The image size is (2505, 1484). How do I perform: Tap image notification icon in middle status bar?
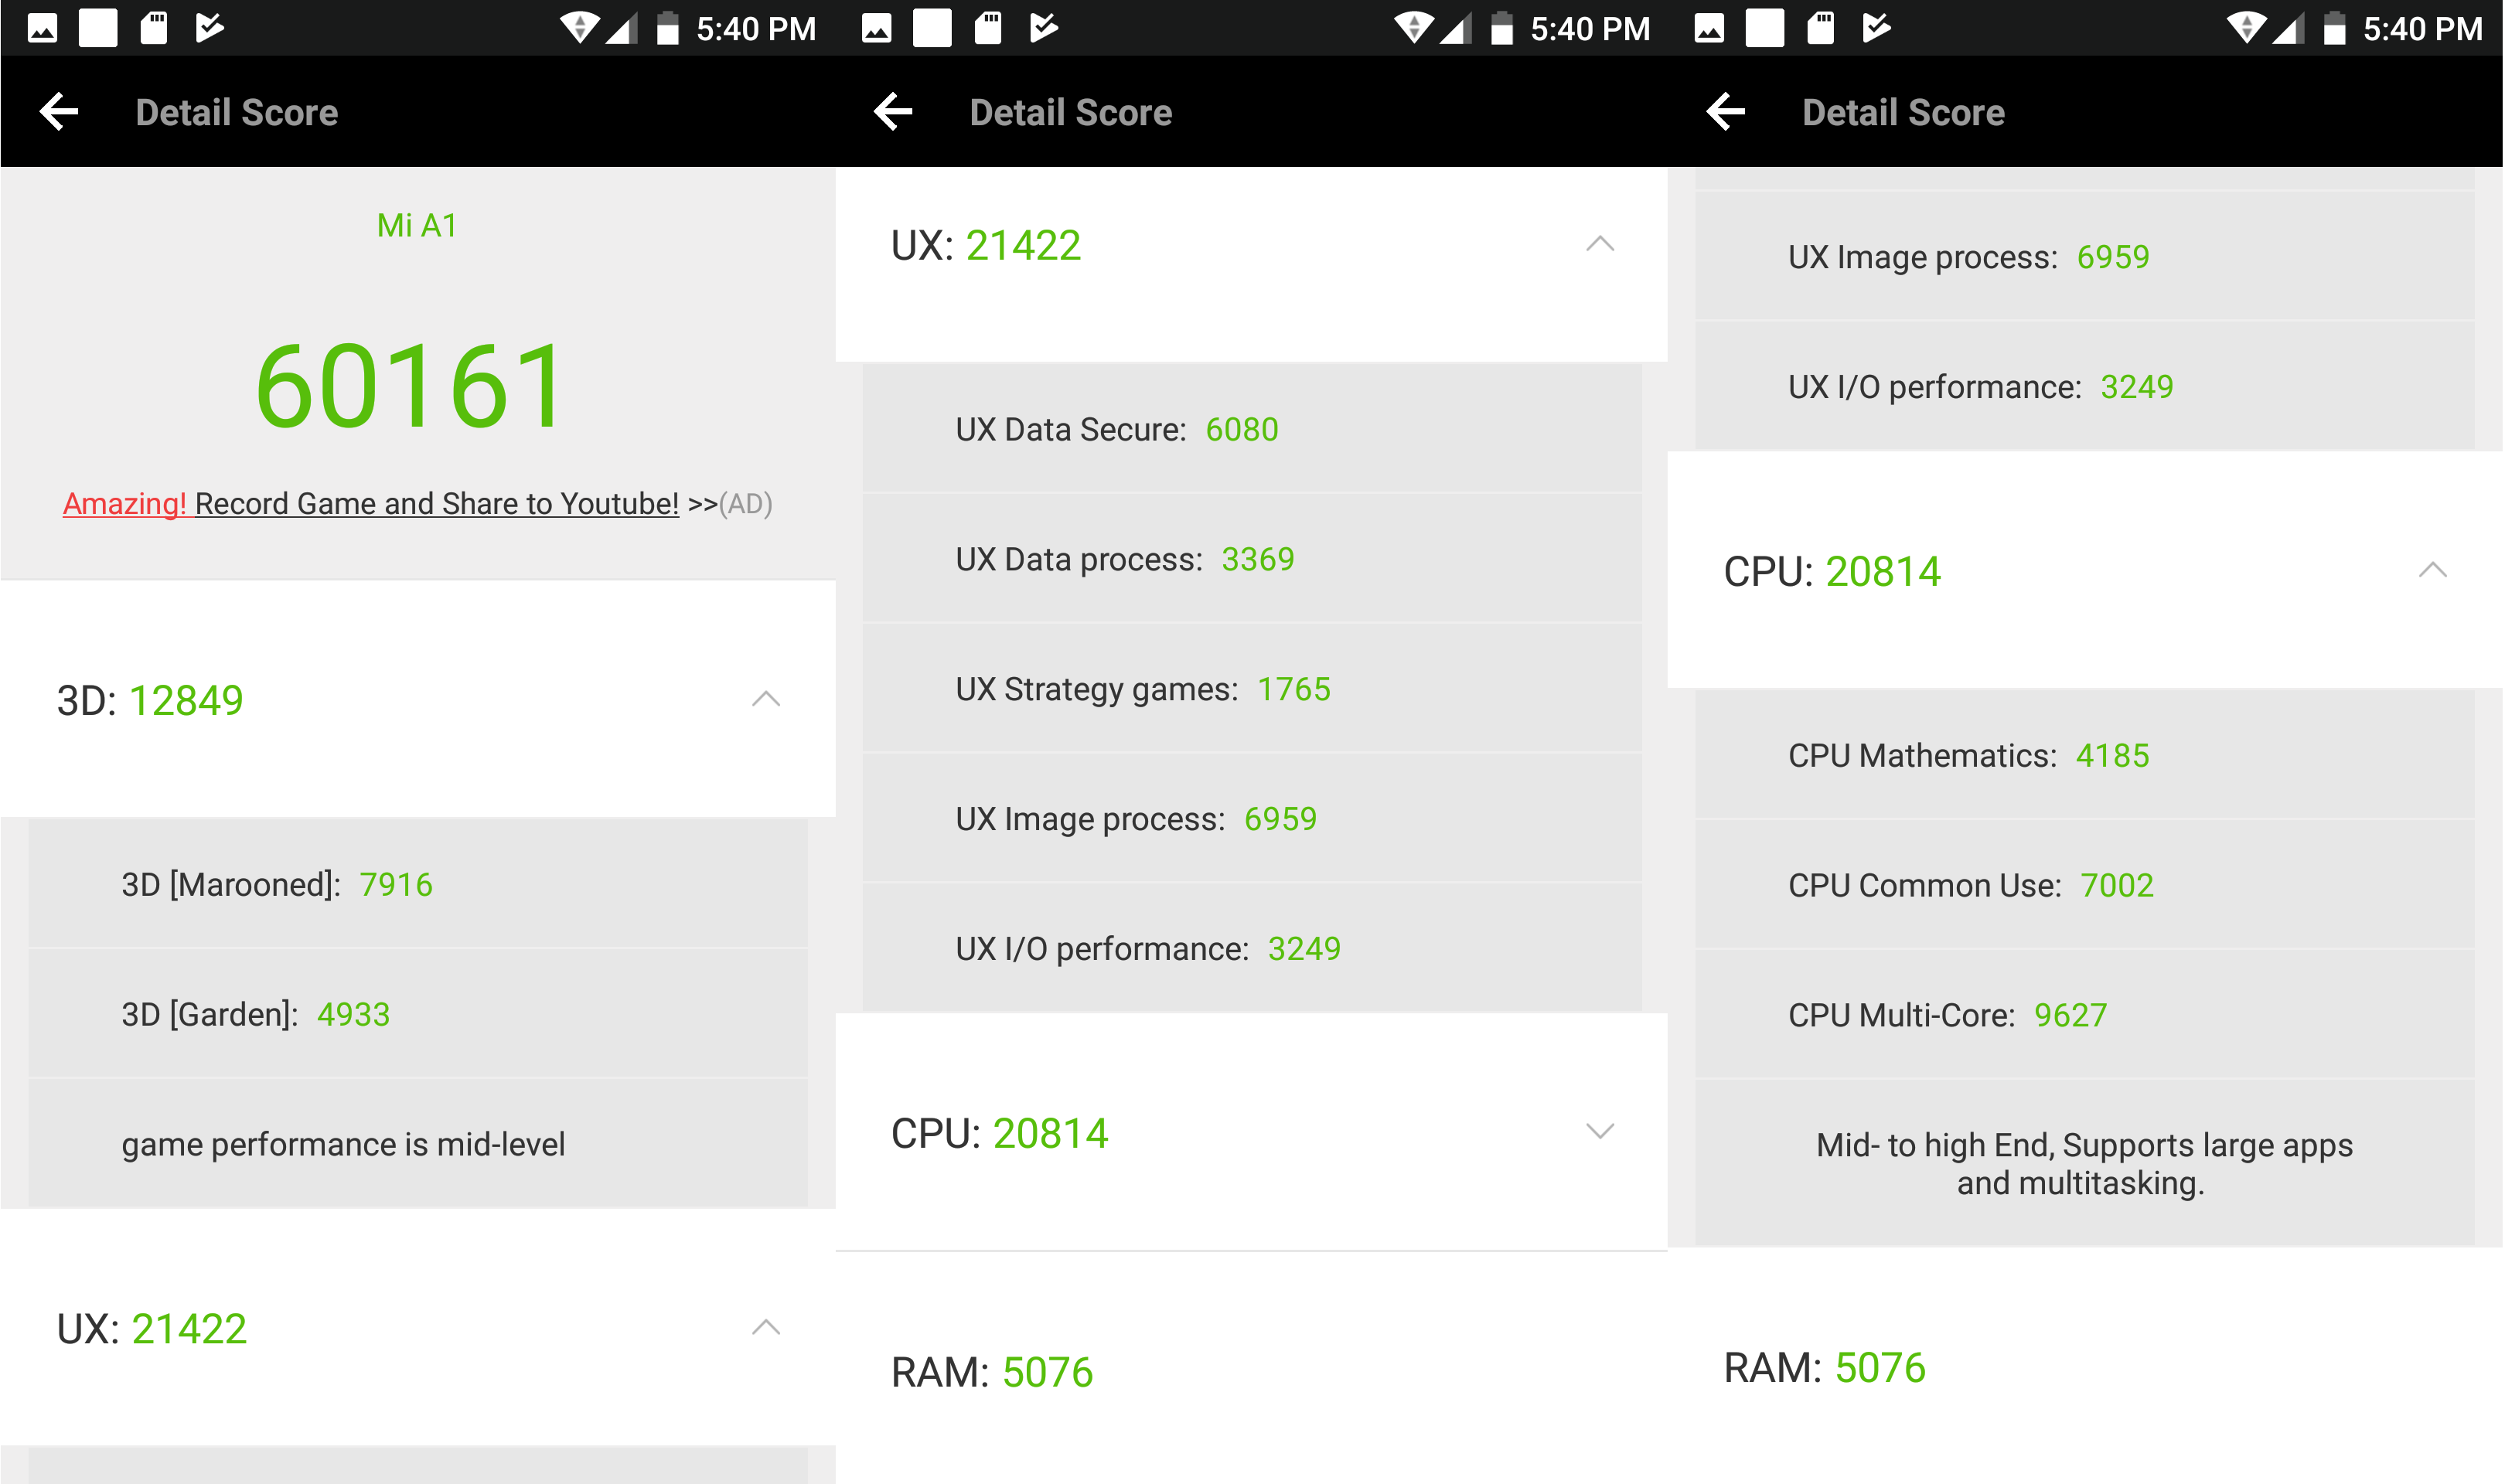pos(876,28)
